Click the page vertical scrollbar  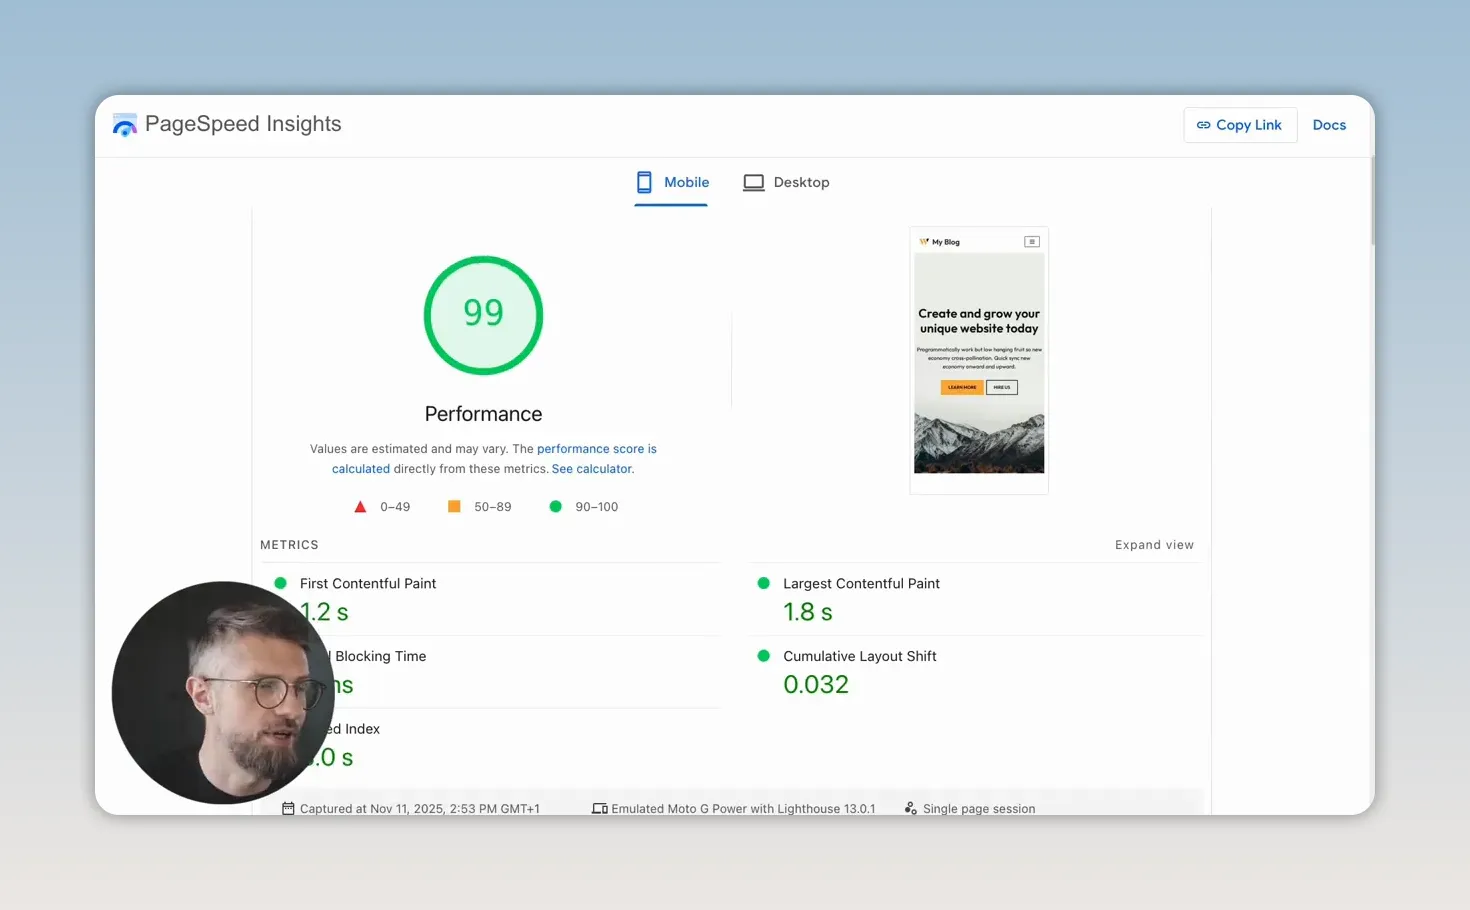point(1372,200)
